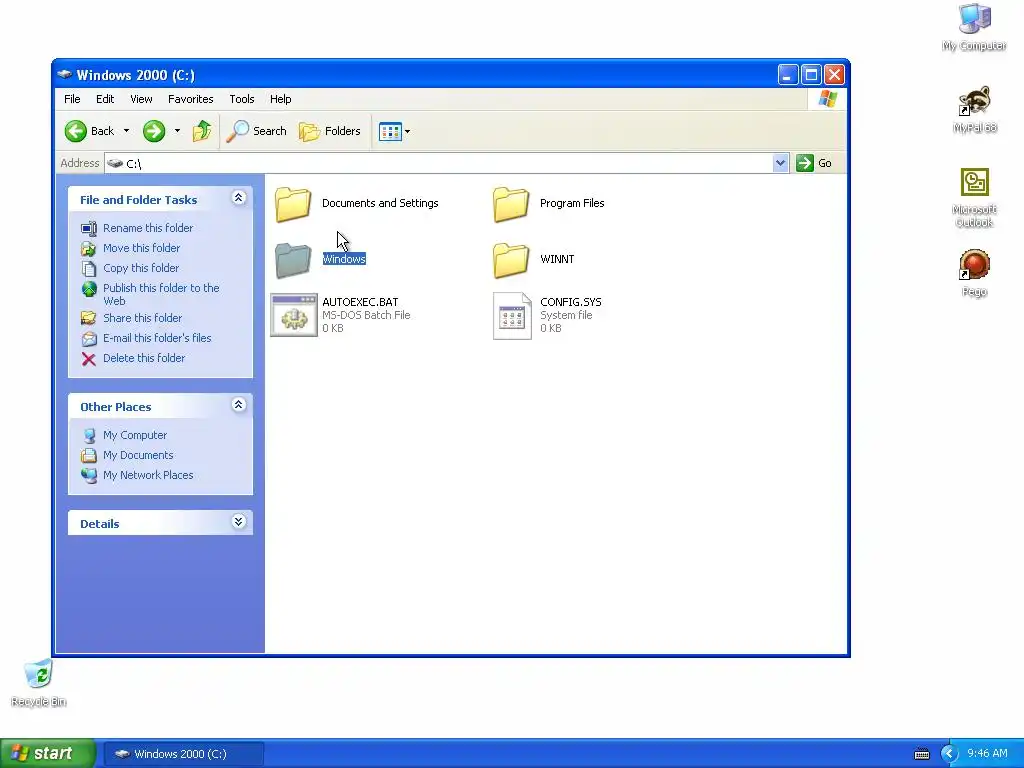Select the CONFIG.SYS file icon
Screen dimensions: 1024x768
point(512,316)
